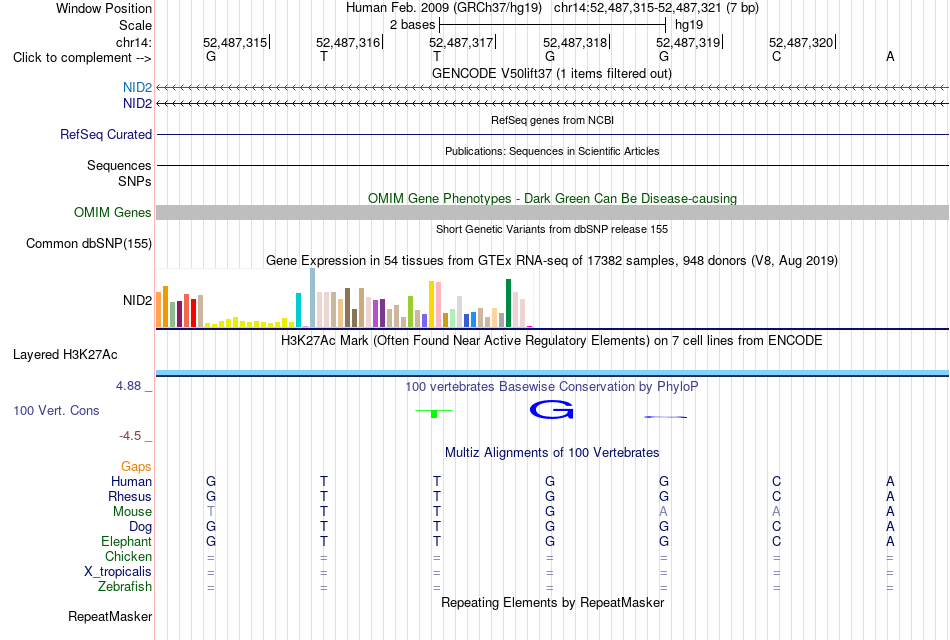
Task: Click the GENCODE V50lift37 track title
Action: (x=551, y=73)
